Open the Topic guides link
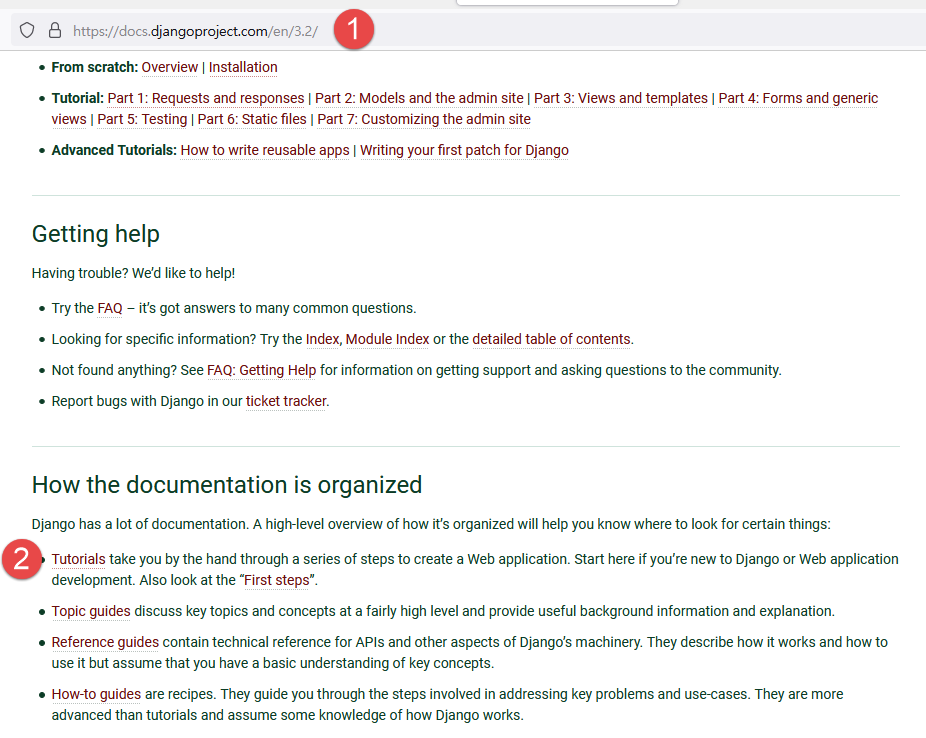Image resolution: width=926 pixels, height=738 pixels. point(91,611)
